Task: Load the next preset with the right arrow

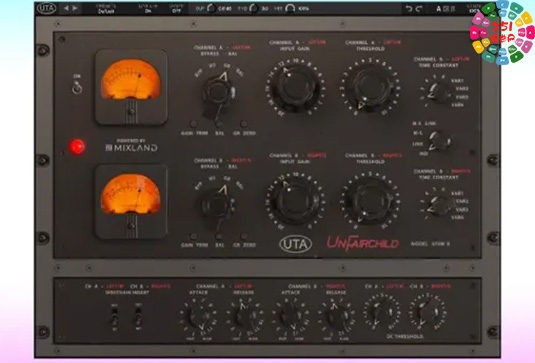Action: tap(75, 8)
